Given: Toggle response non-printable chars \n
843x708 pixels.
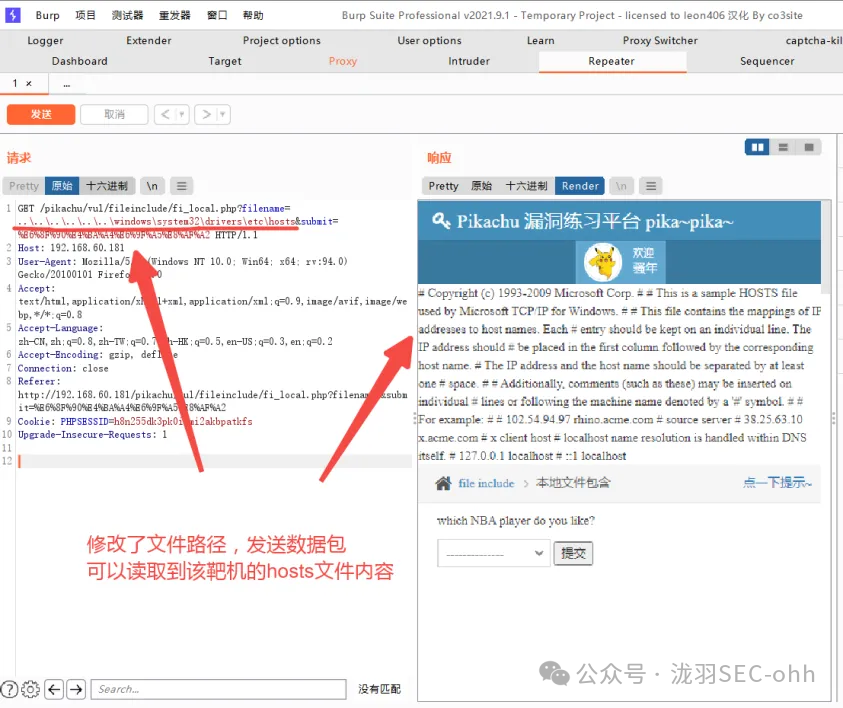Looking at the screenshot, I should (x=621, y=186).
